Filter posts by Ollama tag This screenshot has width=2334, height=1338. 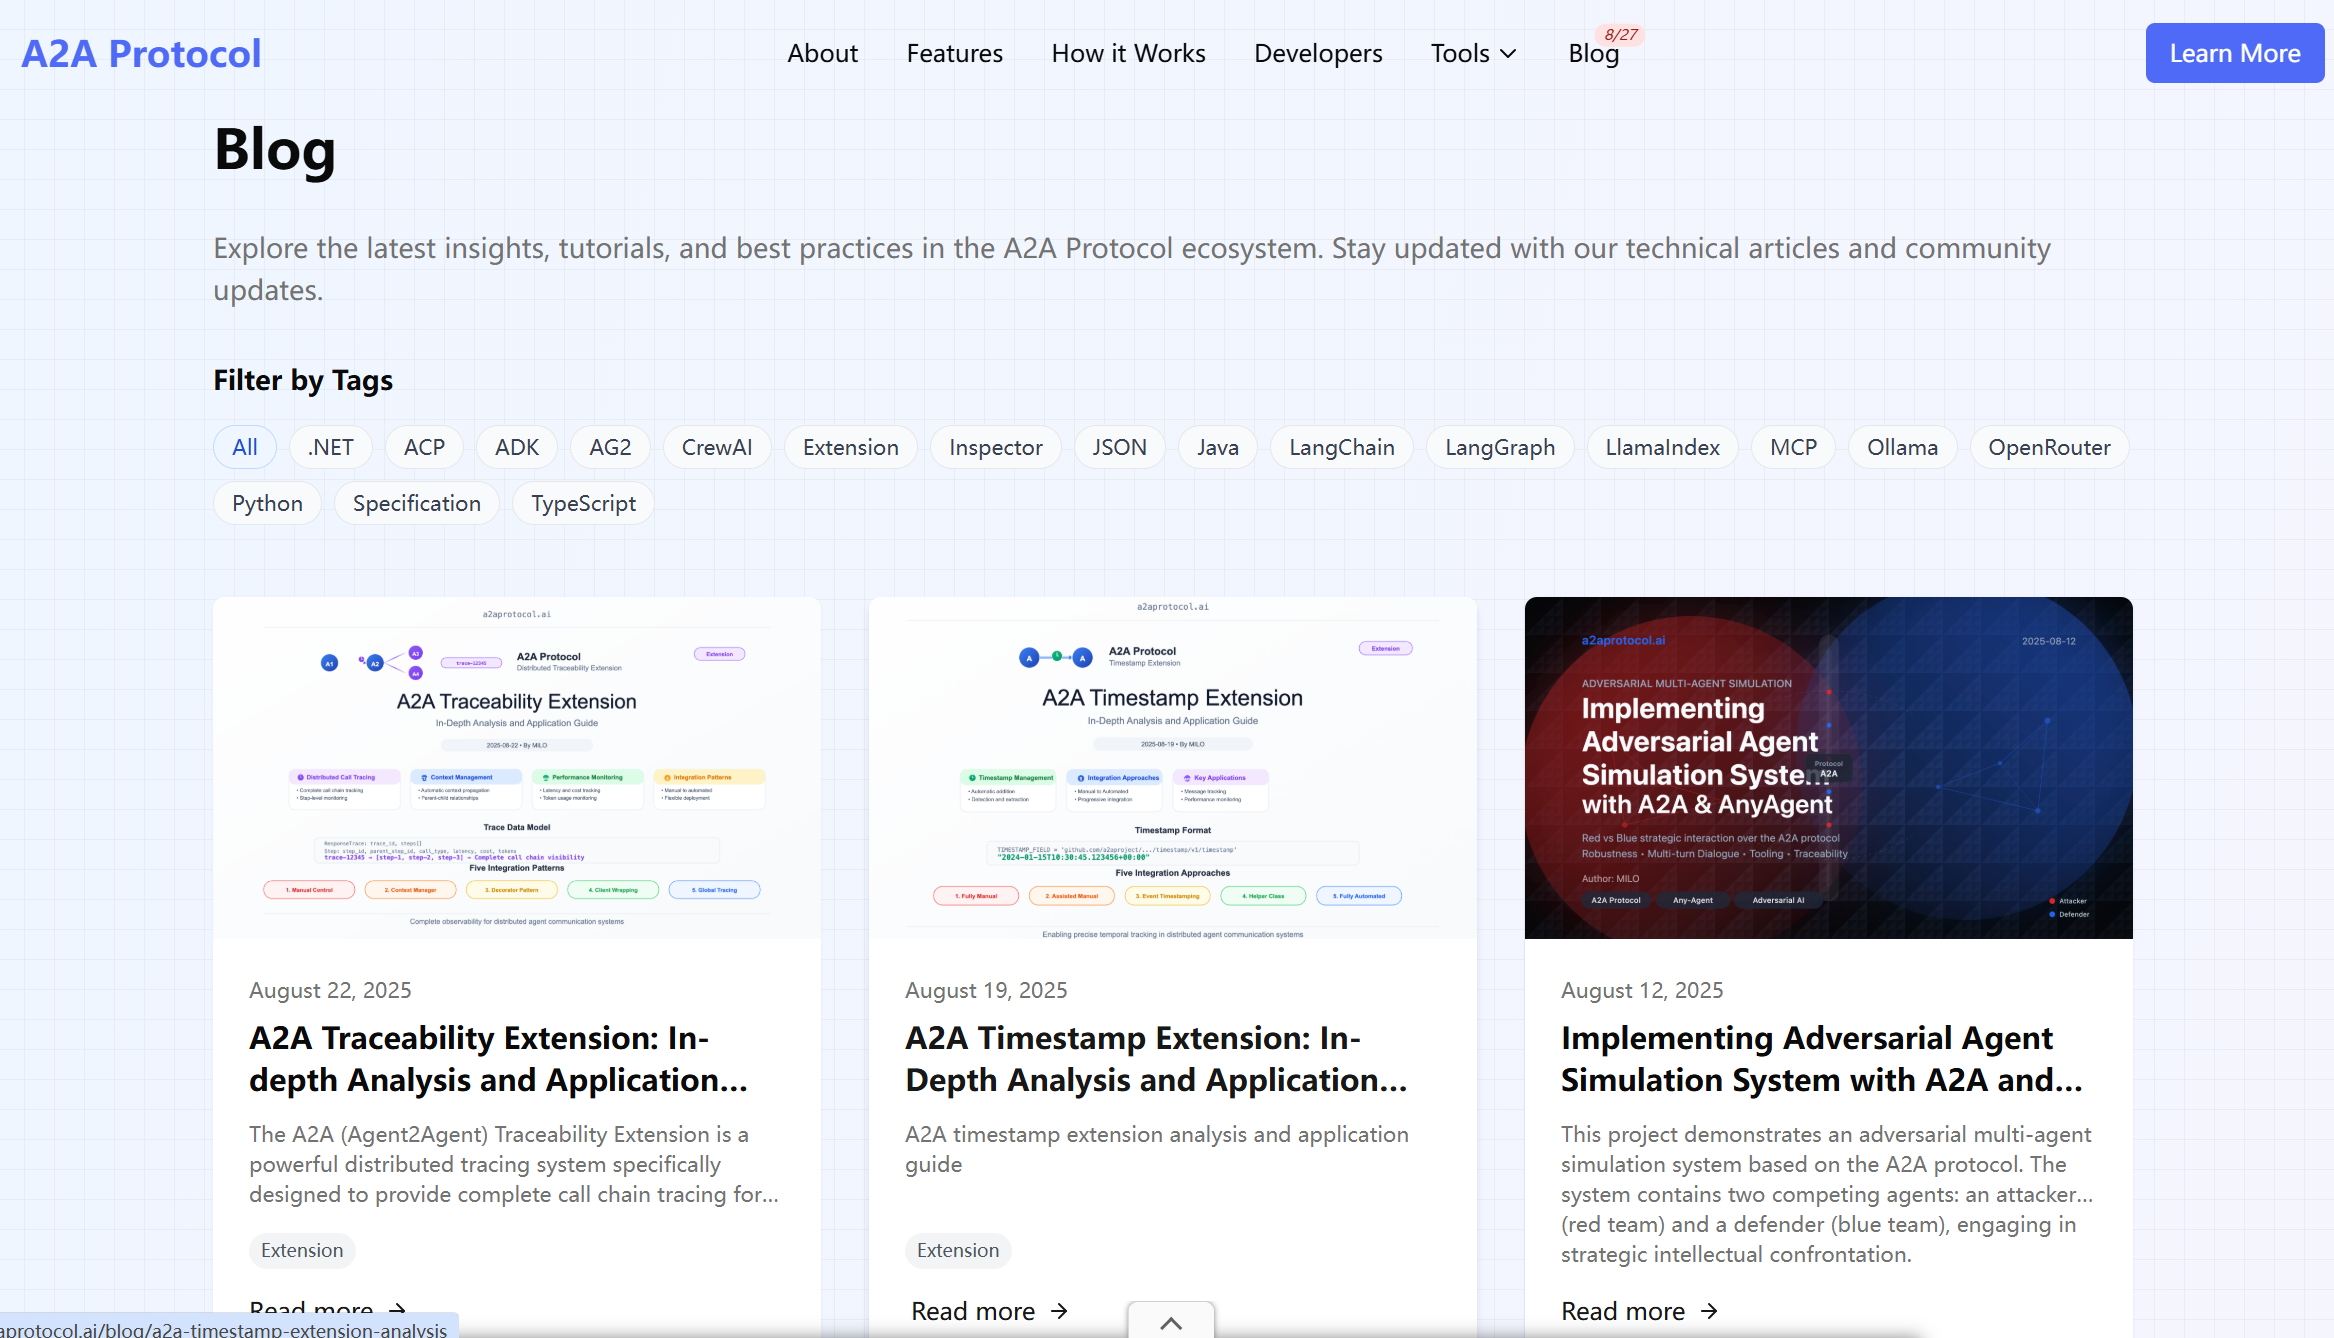pos(1903,447)
